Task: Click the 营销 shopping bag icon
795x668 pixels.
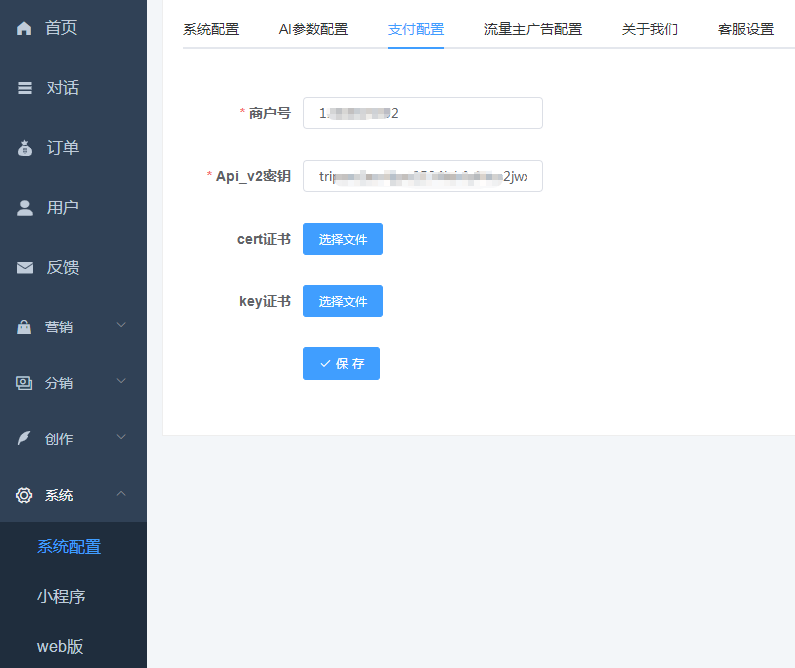Action: pyautogui.click(x=24, y=327)
